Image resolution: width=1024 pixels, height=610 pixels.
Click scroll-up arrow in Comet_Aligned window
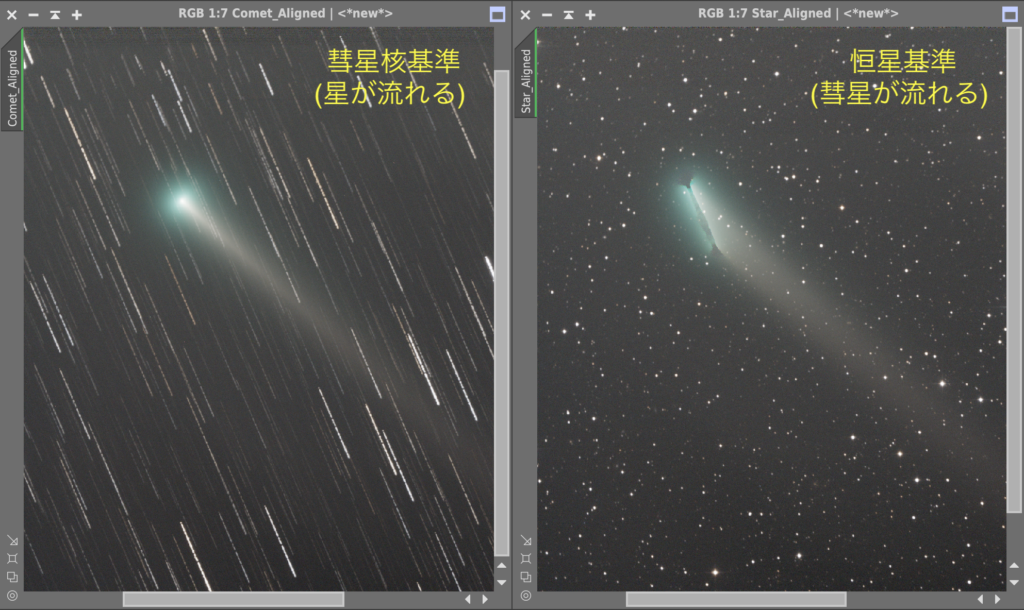[502, 566]
